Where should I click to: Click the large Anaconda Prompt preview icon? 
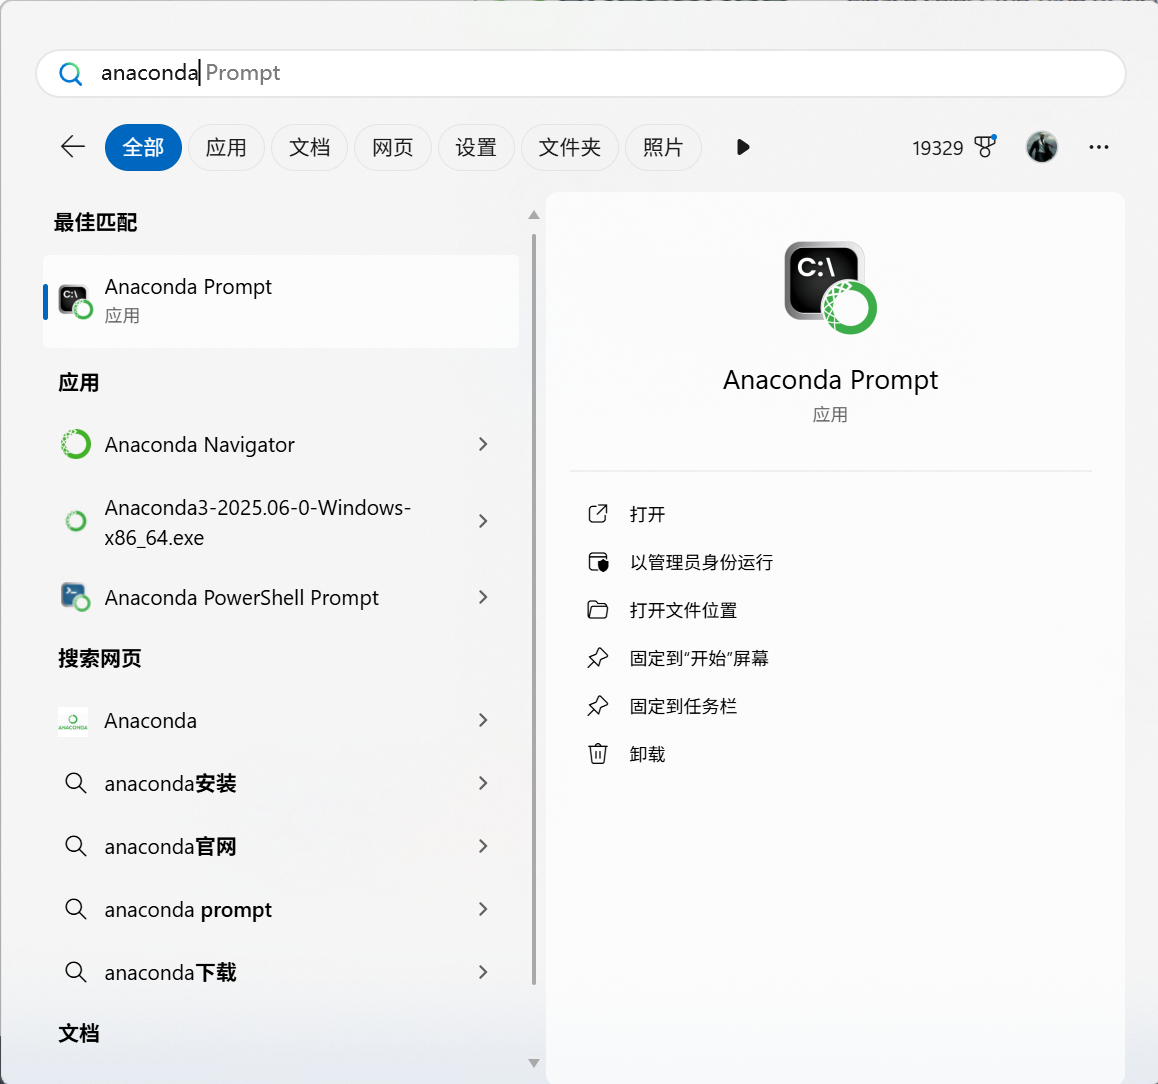tap(830, 287)
